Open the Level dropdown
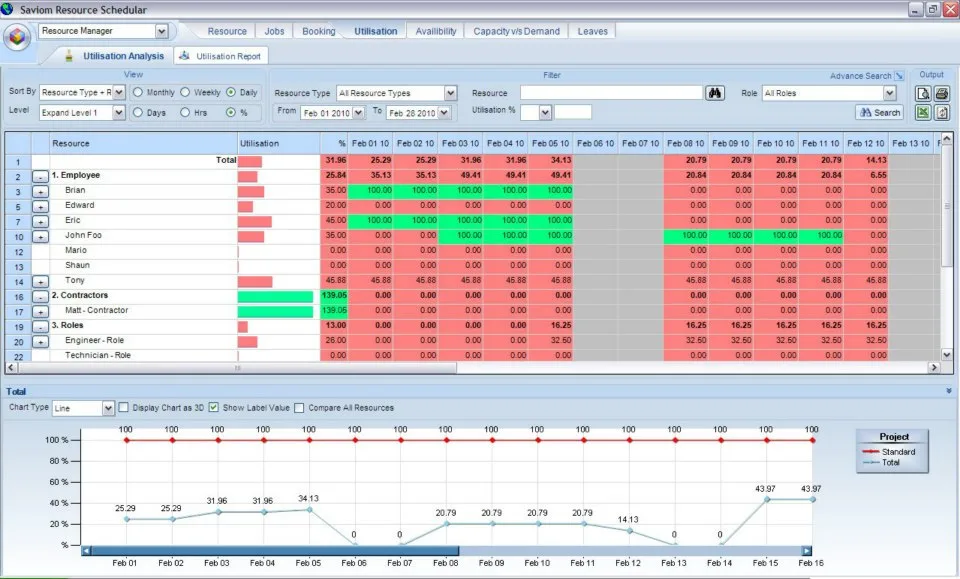Viewport: 960px width, 579px height. [x=119, y=113]
